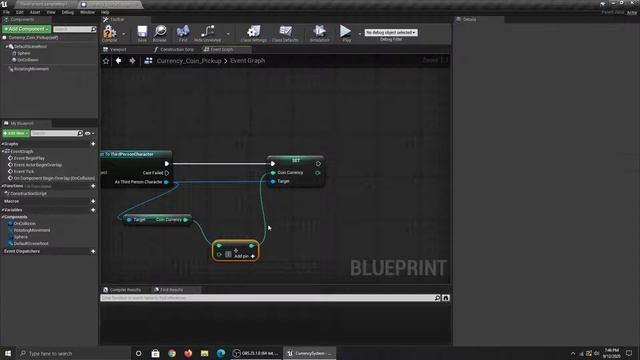Viewport: 640px width, 360px height.
Task: Open the Compile options dropdown arrow
Action: coord(124,34)
